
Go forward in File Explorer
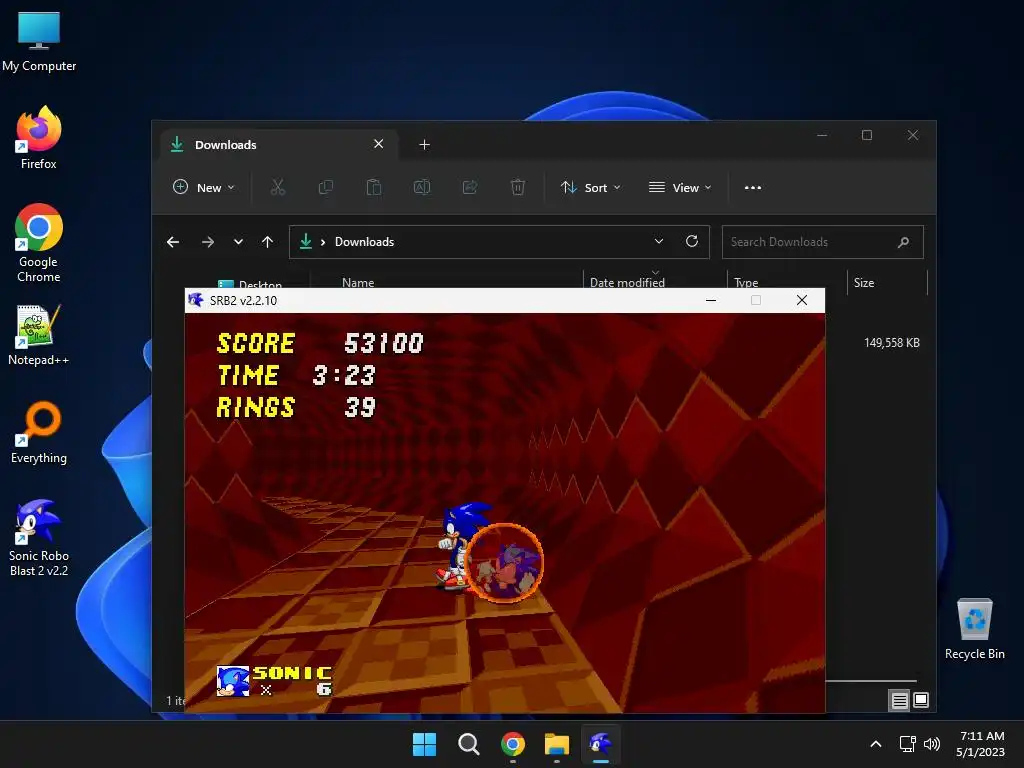point(208,242)
